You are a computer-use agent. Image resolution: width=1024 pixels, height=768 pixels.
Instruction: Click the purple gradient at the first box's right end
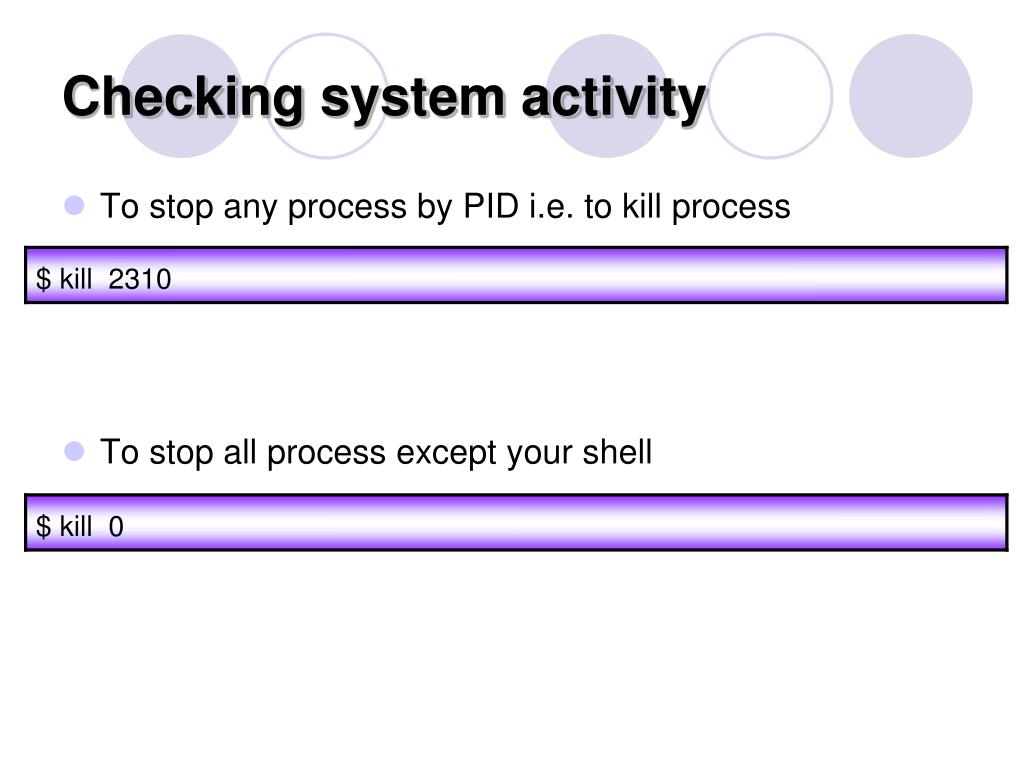[x=980, y=275]
